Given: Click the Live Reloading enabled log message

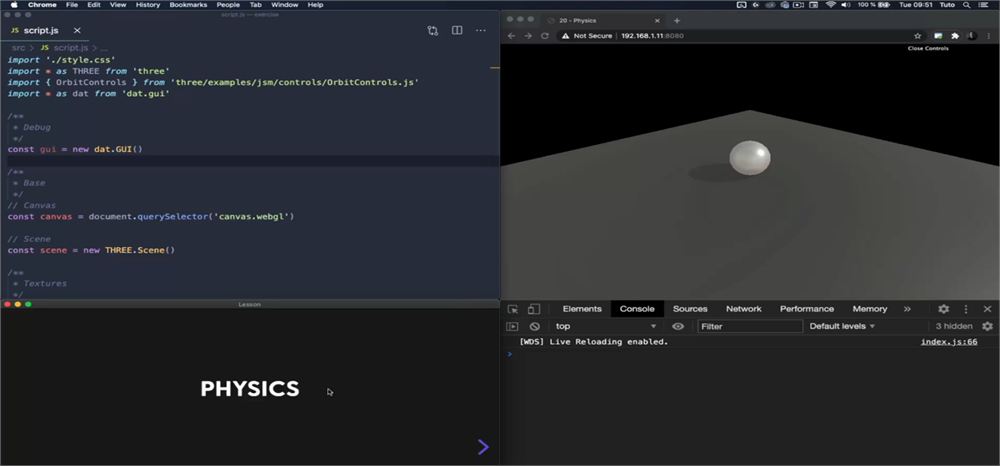Looking at the screenshot, I should pos(594,342).
